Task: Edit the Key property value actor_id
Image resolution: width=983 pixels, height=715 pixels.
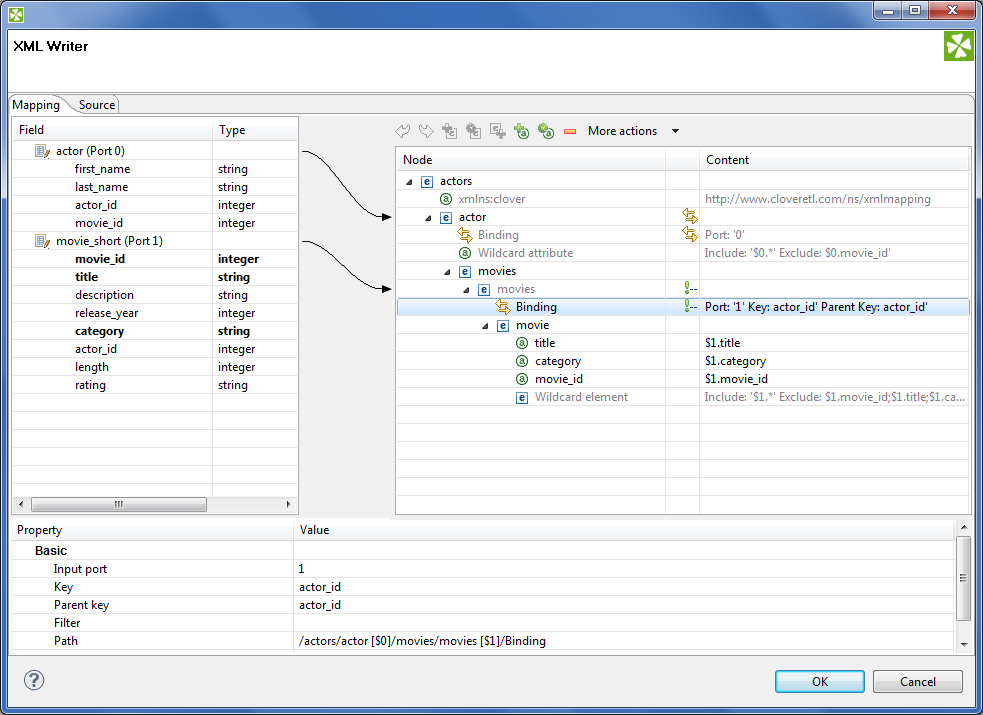Action: (624, 587)
